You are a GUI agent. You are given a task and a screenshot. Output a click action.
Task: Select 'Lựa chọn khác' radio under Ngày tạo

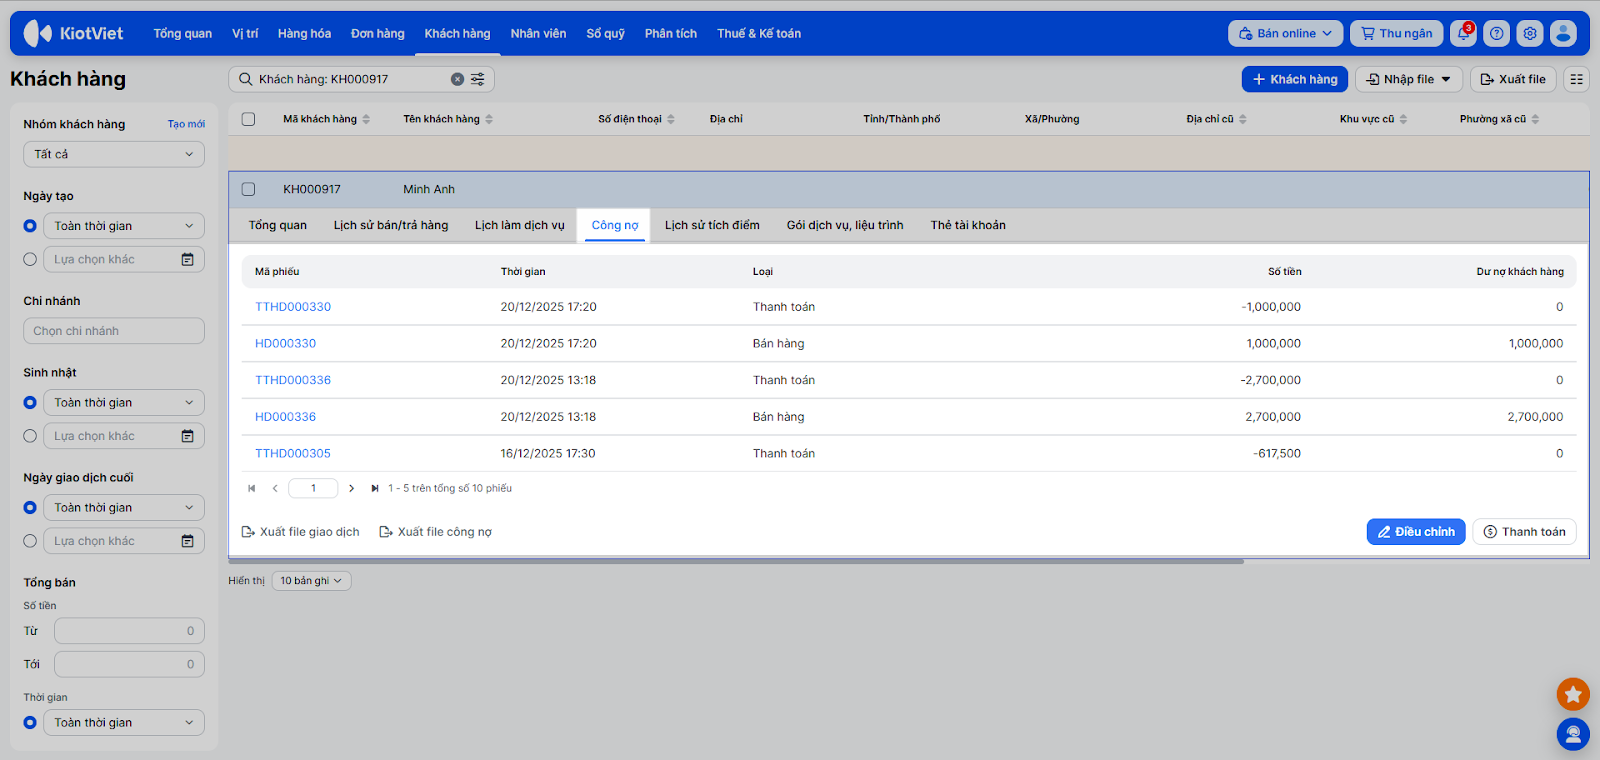[x=30, y=260]
